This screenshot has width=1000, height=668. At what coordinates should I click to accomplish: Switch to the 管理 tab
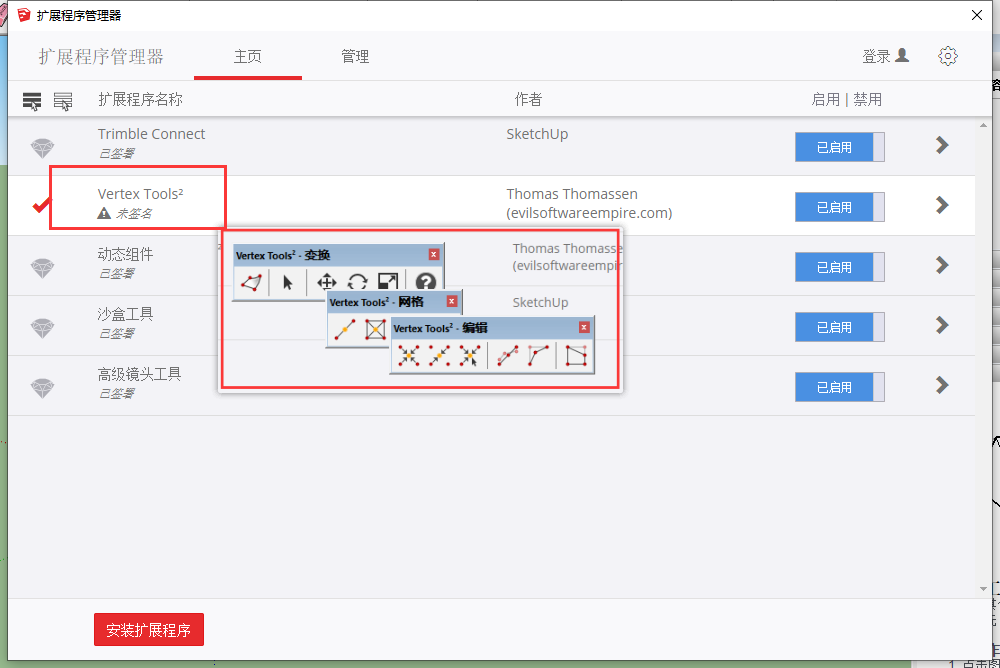click(x=355, y=57)
